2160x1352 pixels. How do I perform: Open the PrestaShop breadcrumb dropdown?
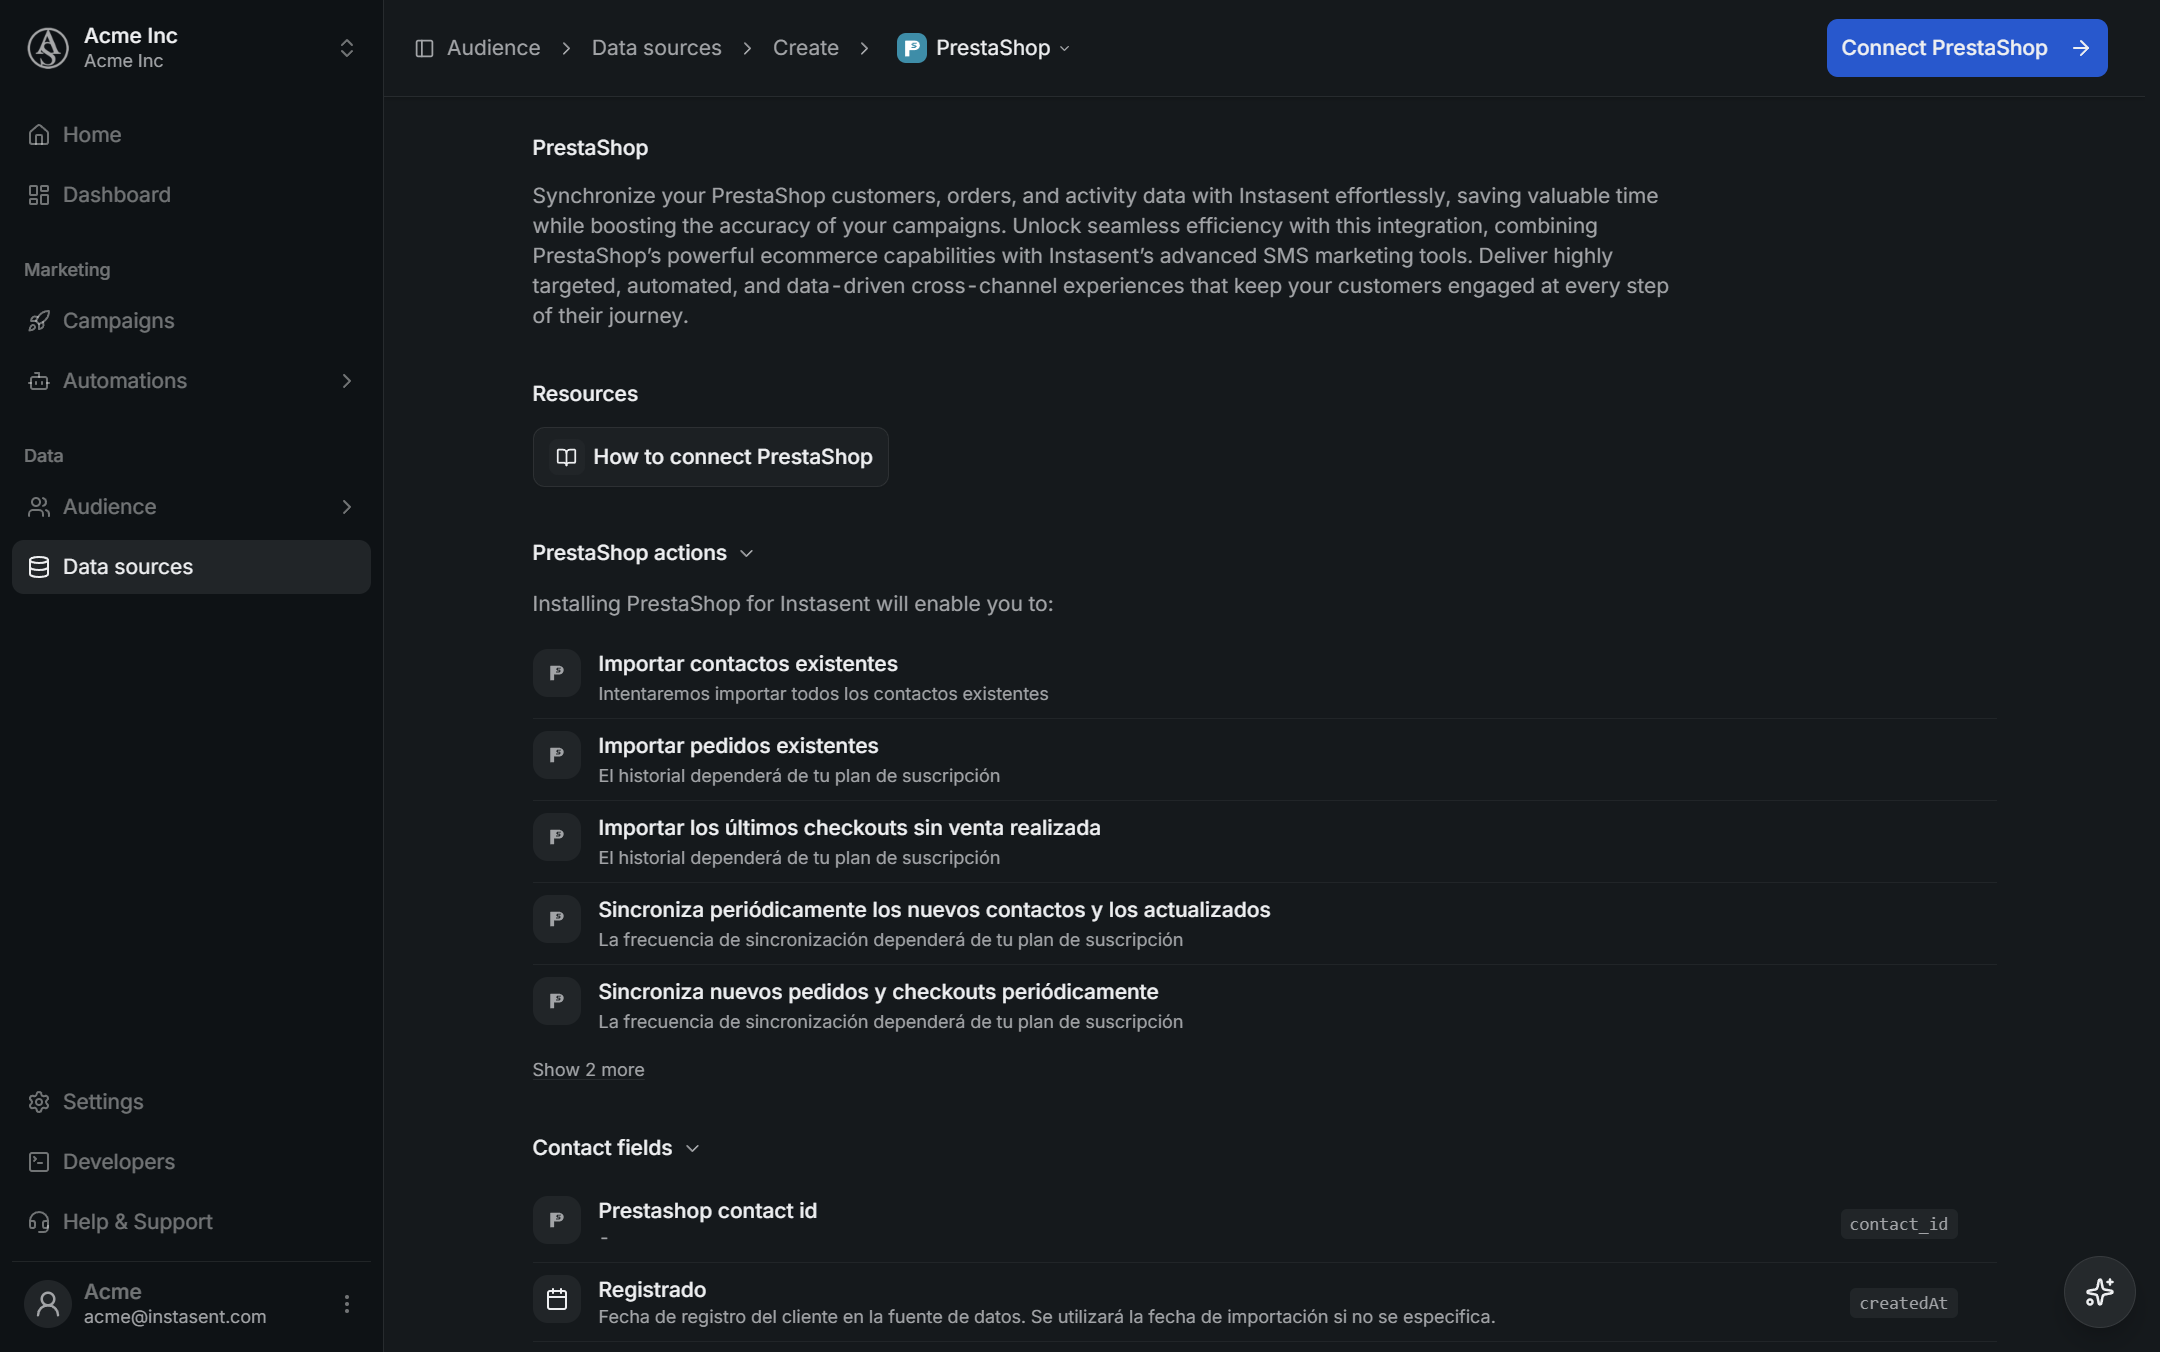(1064, 48)
